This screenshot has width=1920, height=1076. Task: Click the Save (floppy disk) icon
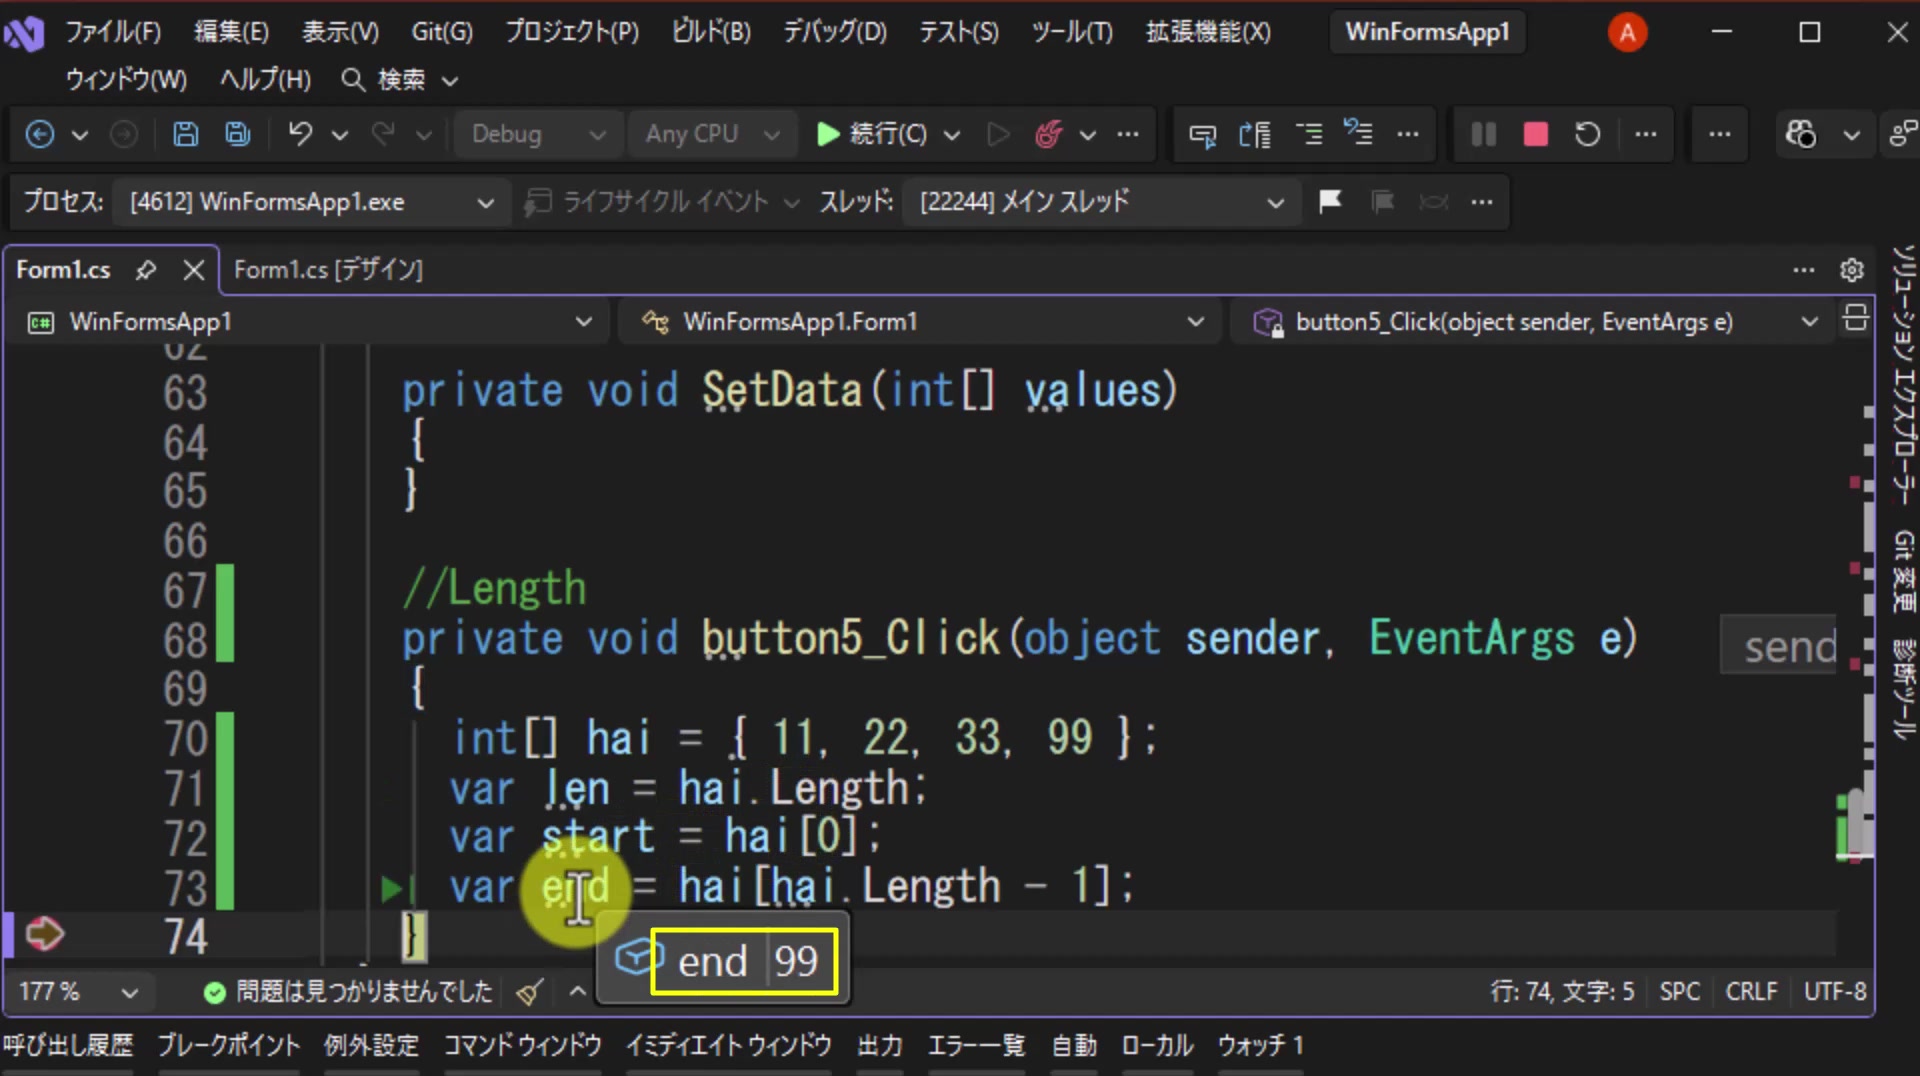coord(185,134)
